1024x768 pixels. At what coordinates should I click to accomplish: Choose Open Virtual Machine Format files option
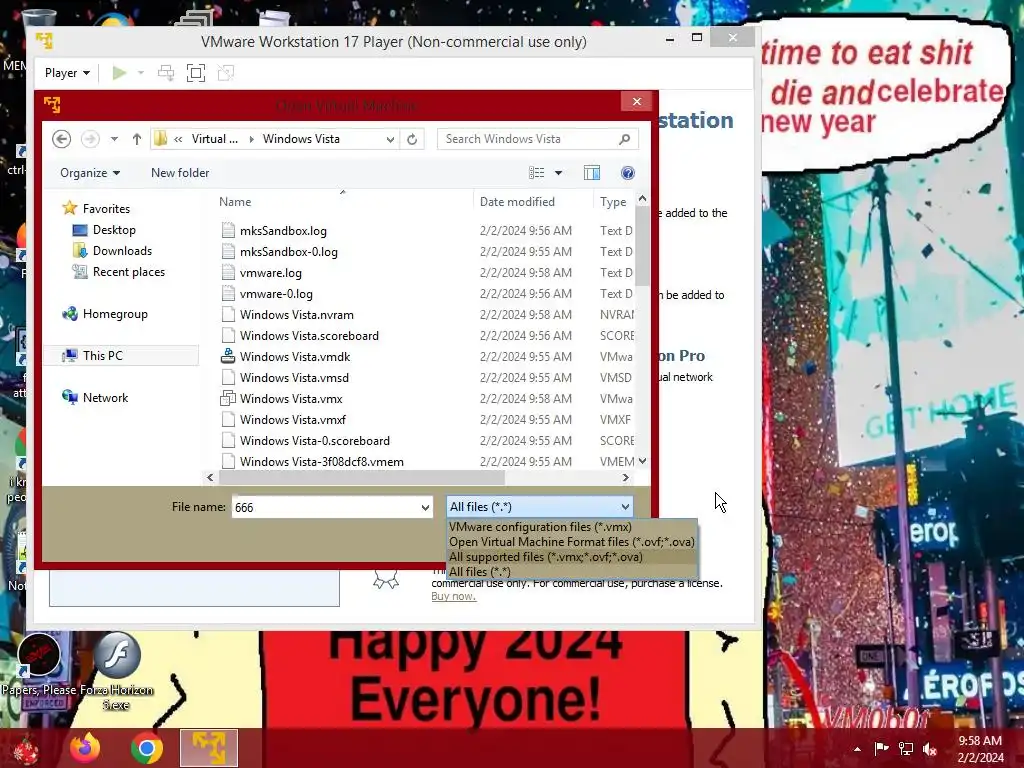click(571, 541)
